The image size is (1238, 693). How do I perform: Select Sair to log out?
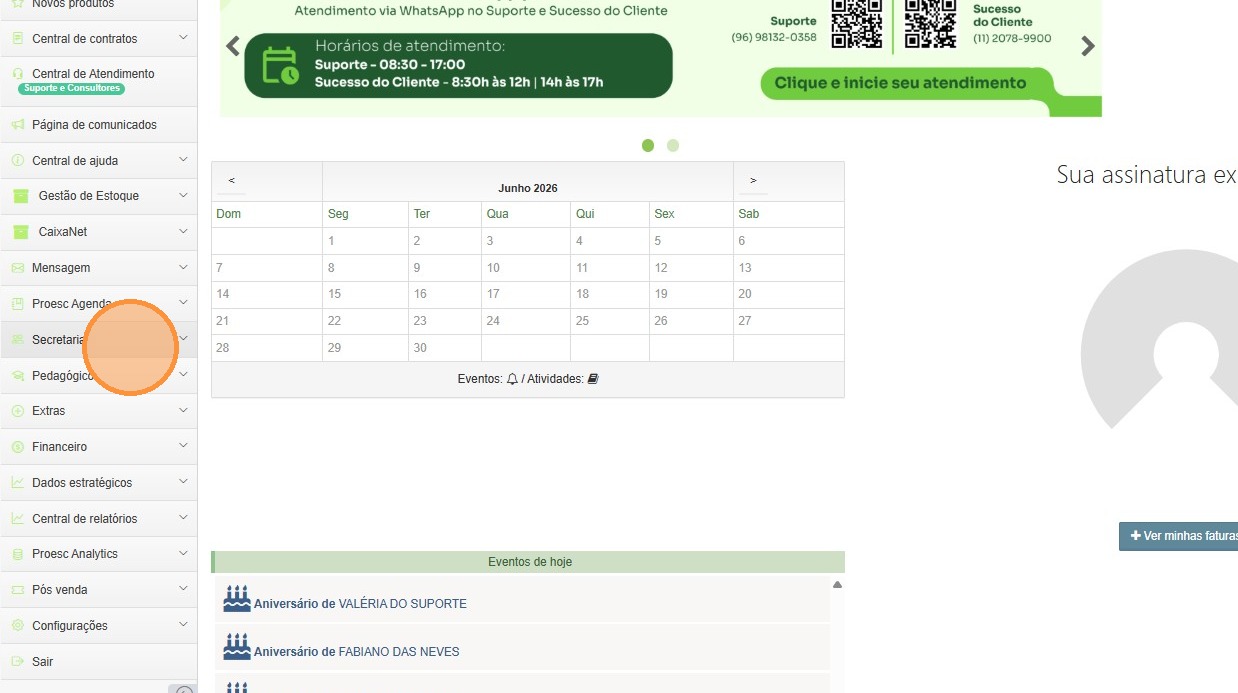[99, 661]
